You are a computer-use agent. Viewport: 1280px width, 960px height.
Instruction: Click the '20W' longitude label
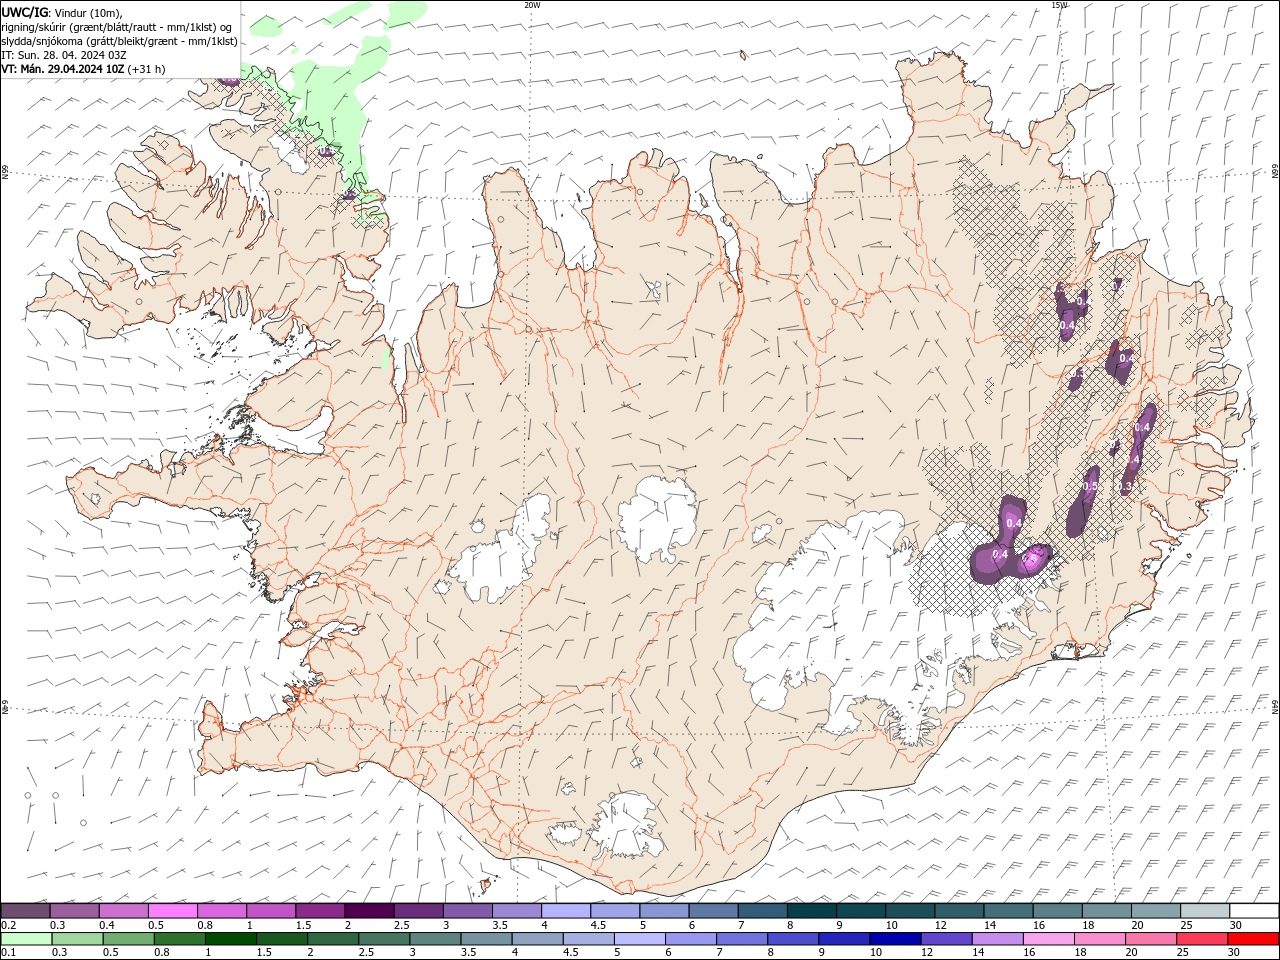(532, 5)
